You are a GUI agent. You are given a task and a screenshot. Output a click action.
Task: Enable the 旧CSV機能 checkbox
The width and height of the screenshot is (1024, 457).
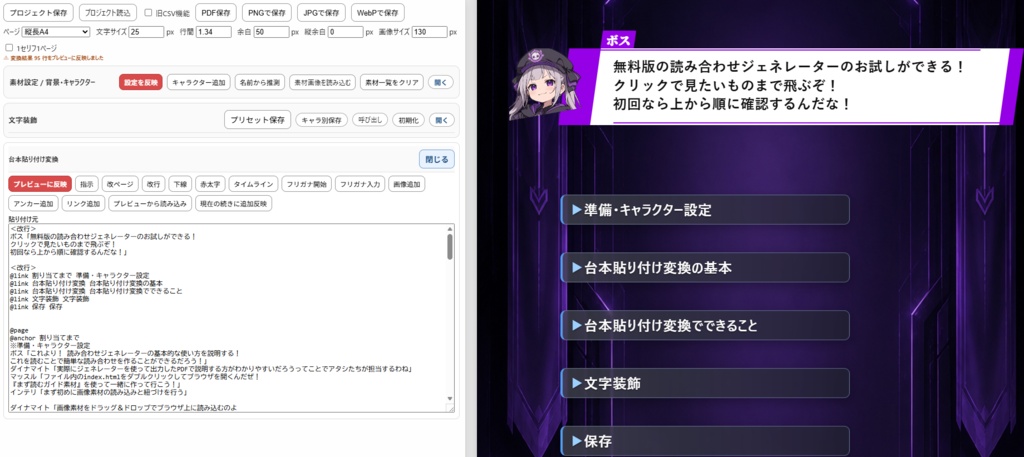coord(148,12)
